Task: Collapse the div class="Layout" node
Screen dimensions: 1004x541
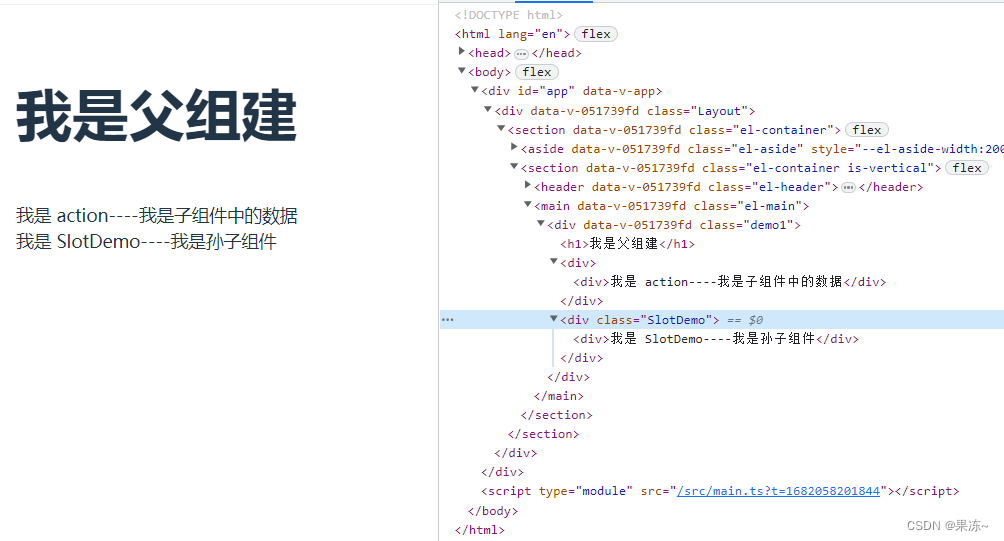Action: click(488, 110)
